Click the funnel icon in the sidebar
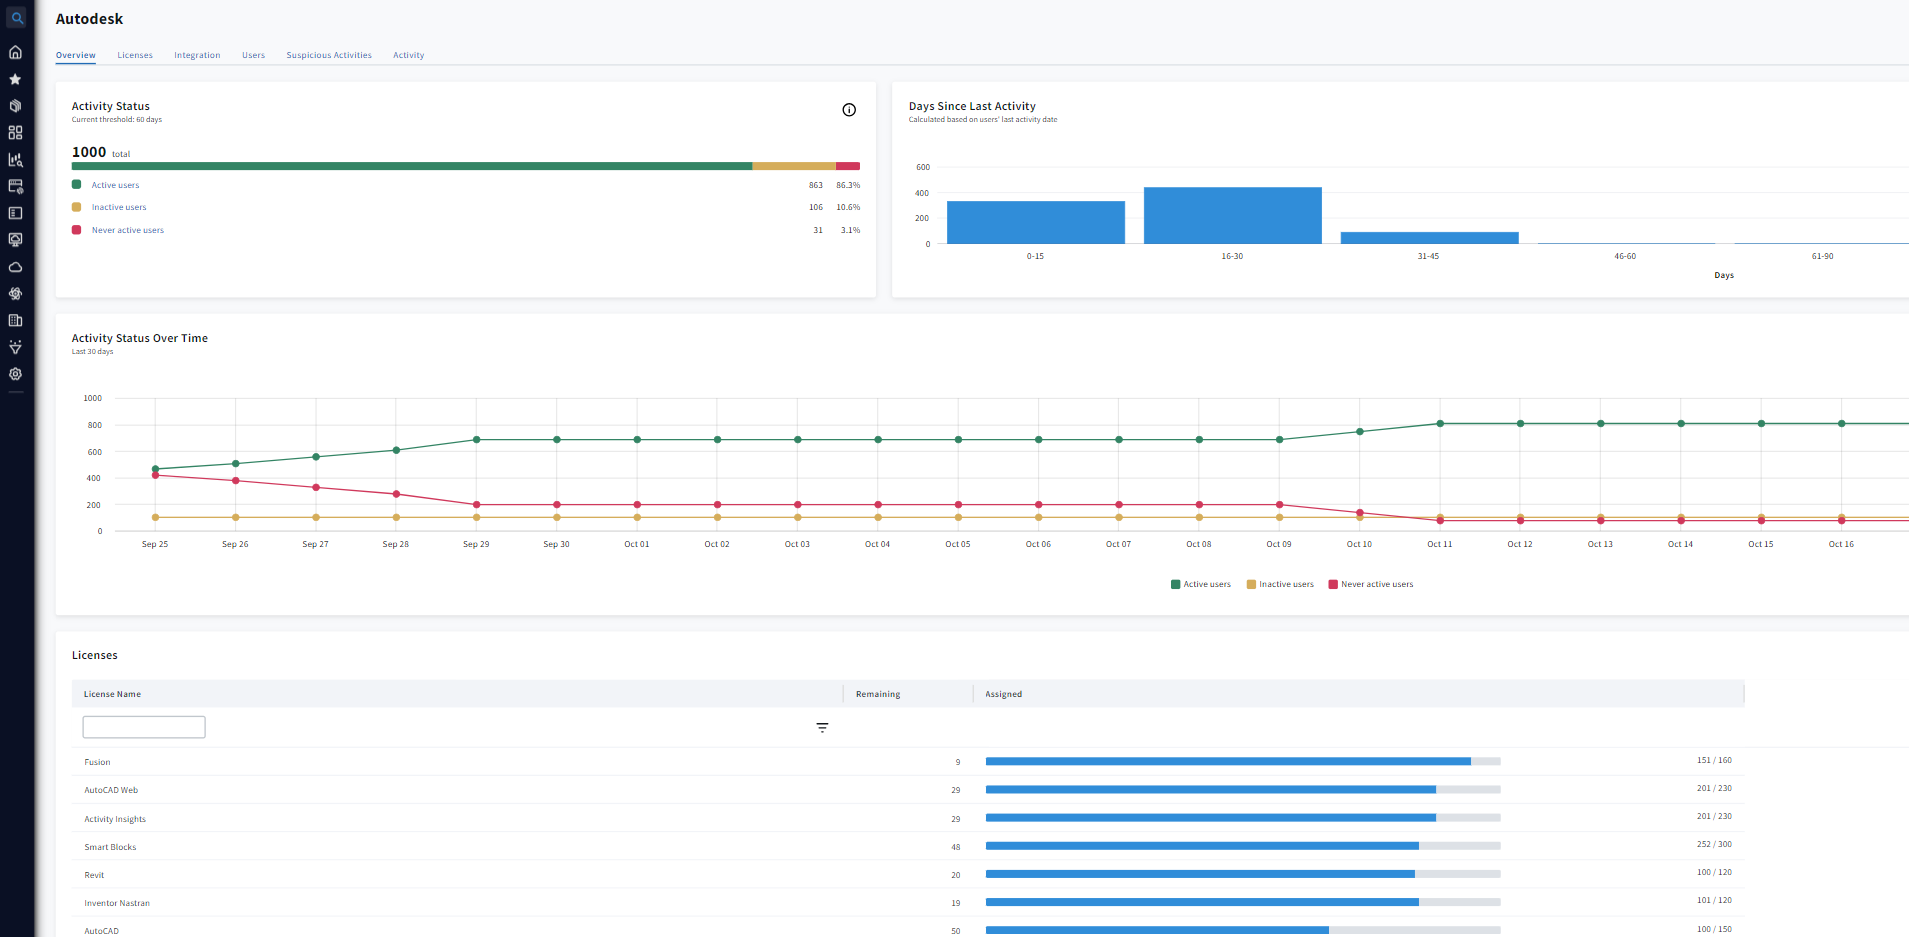The width and height of the screenshot is (1909, 937). [x=15, y=348]
